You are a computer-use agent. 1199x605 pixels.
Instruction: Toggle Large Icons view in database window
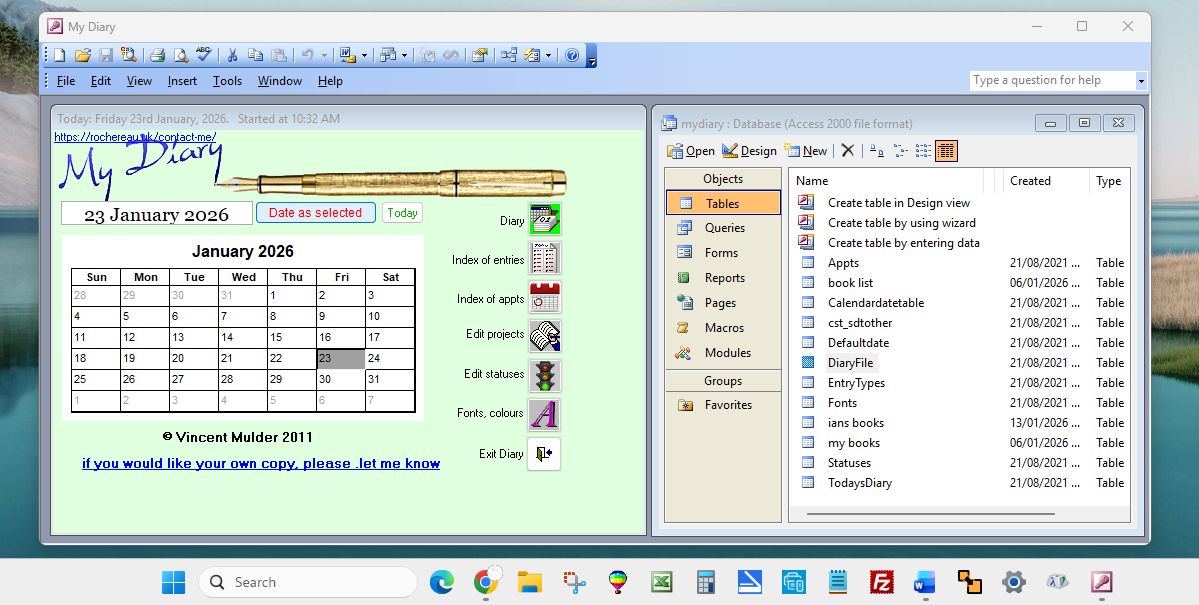876,151
